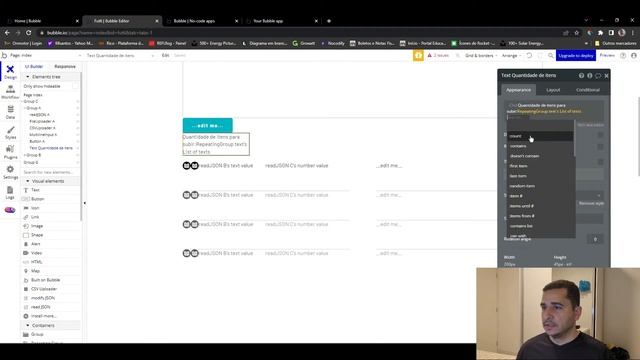Toggle first checkbox in property editor
The image size is (640, 360).
coord(600,135)
